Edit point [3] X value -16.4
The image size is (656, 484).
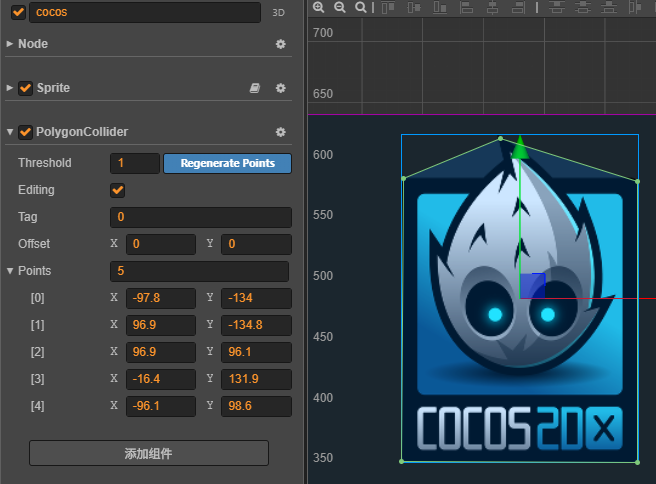(x=161, y=379)
